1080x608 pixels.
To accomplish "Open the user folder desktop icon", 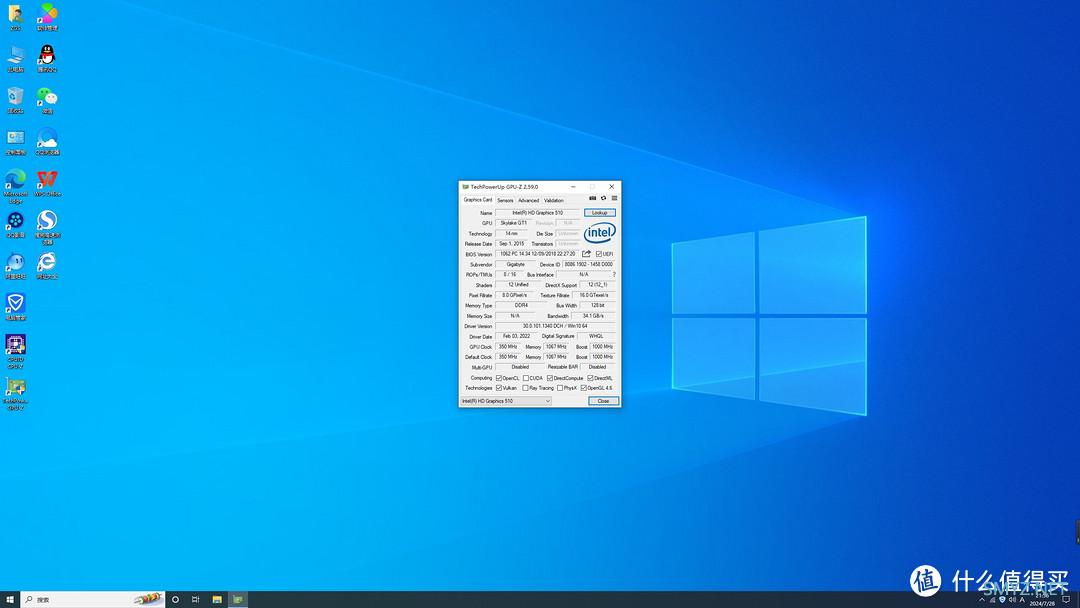I will click(x=15, y=17).
